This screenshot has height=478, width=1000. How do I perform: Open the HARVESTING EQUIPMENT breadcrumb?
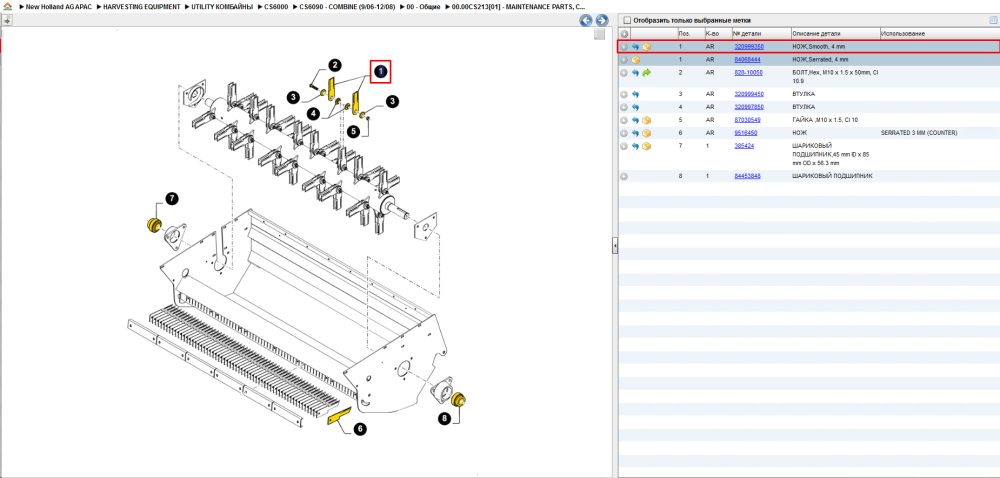point(142,6)
